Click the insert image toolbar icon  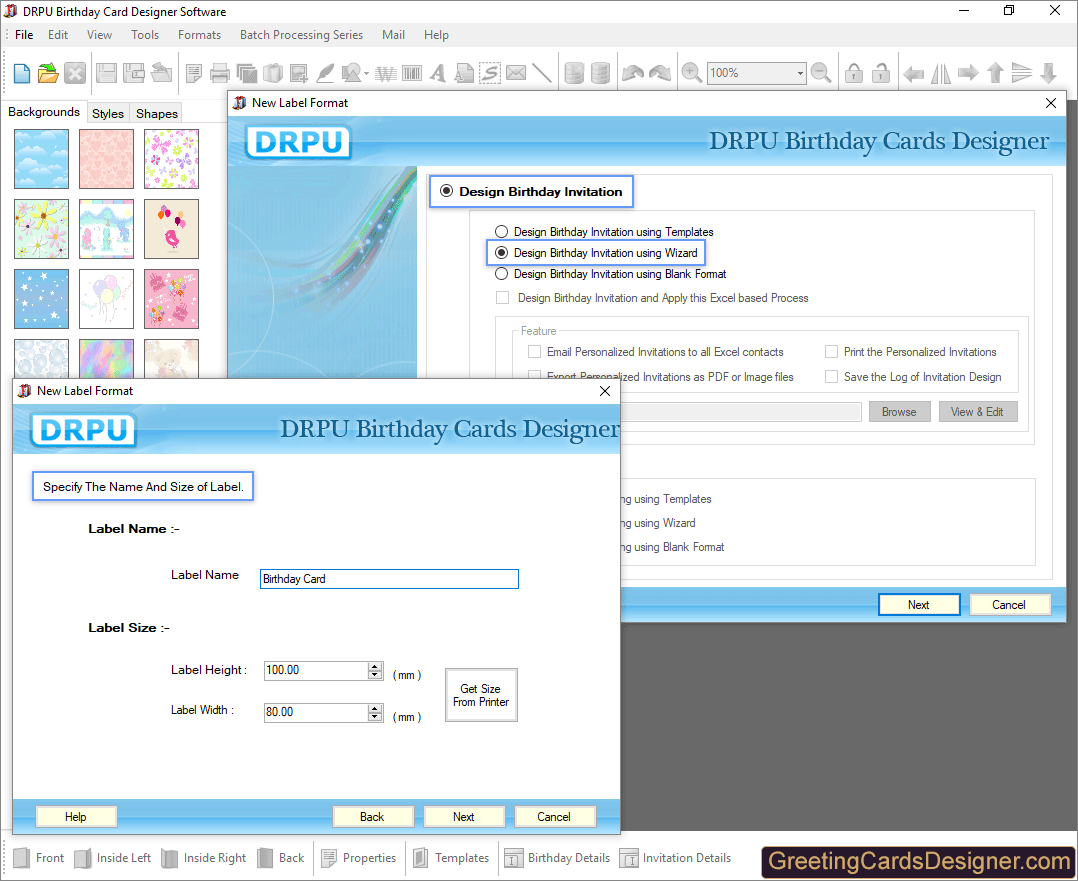(x=298, y=73)
